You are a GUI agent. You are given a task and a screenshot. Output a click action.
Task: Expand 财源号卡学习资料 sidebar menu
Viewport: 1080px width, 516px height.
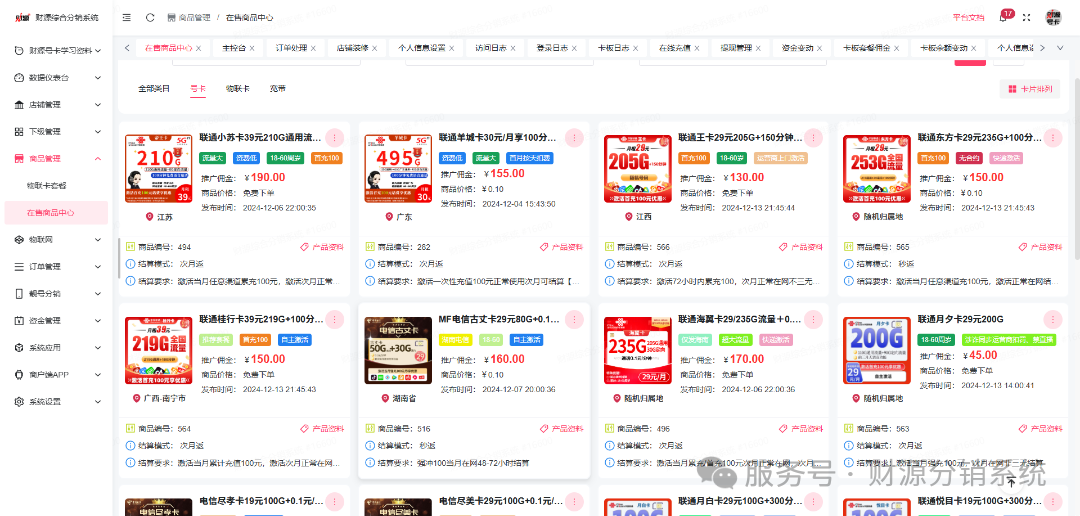(x=56, y=51)
